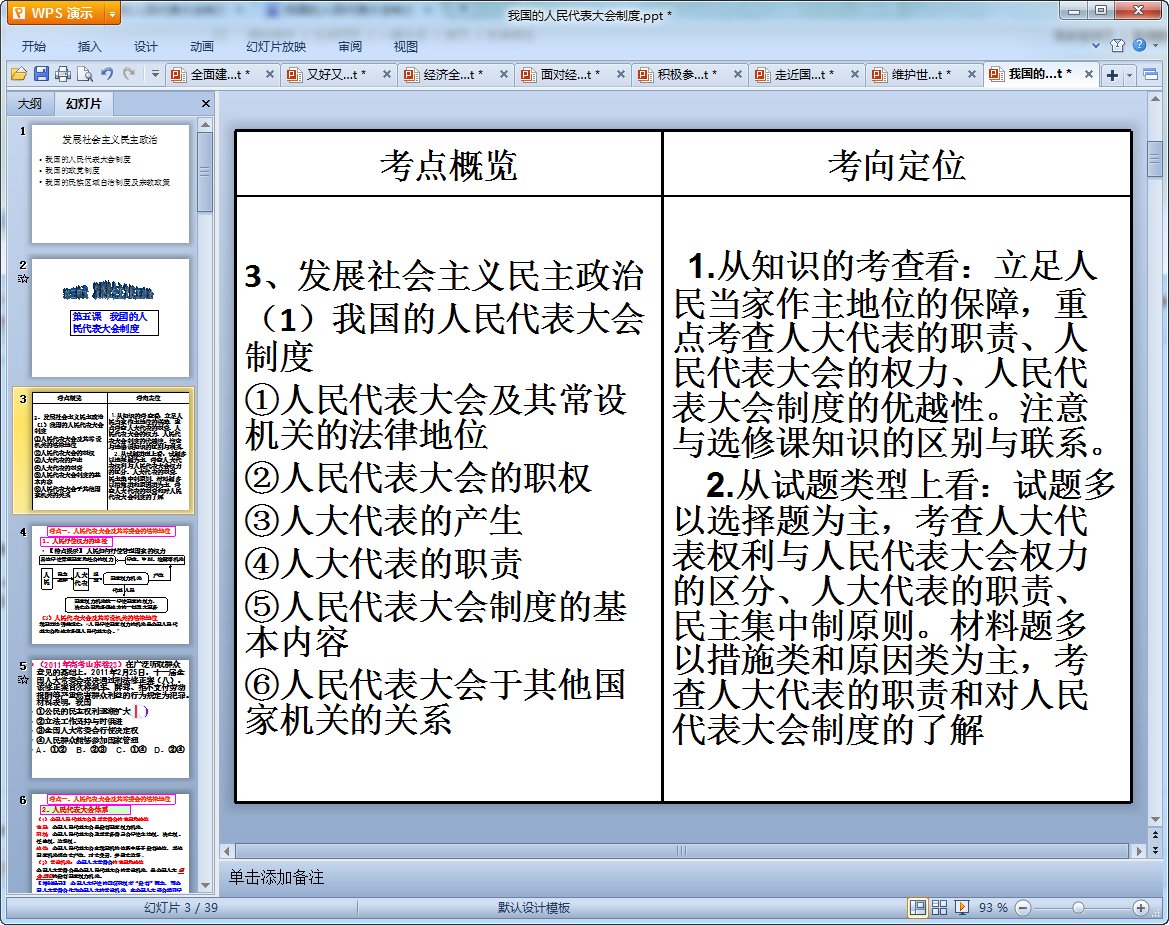This screenshot has width=1169, height=925.
Task: Select slide 6 thumbnail
Action: tap(110, 843)
